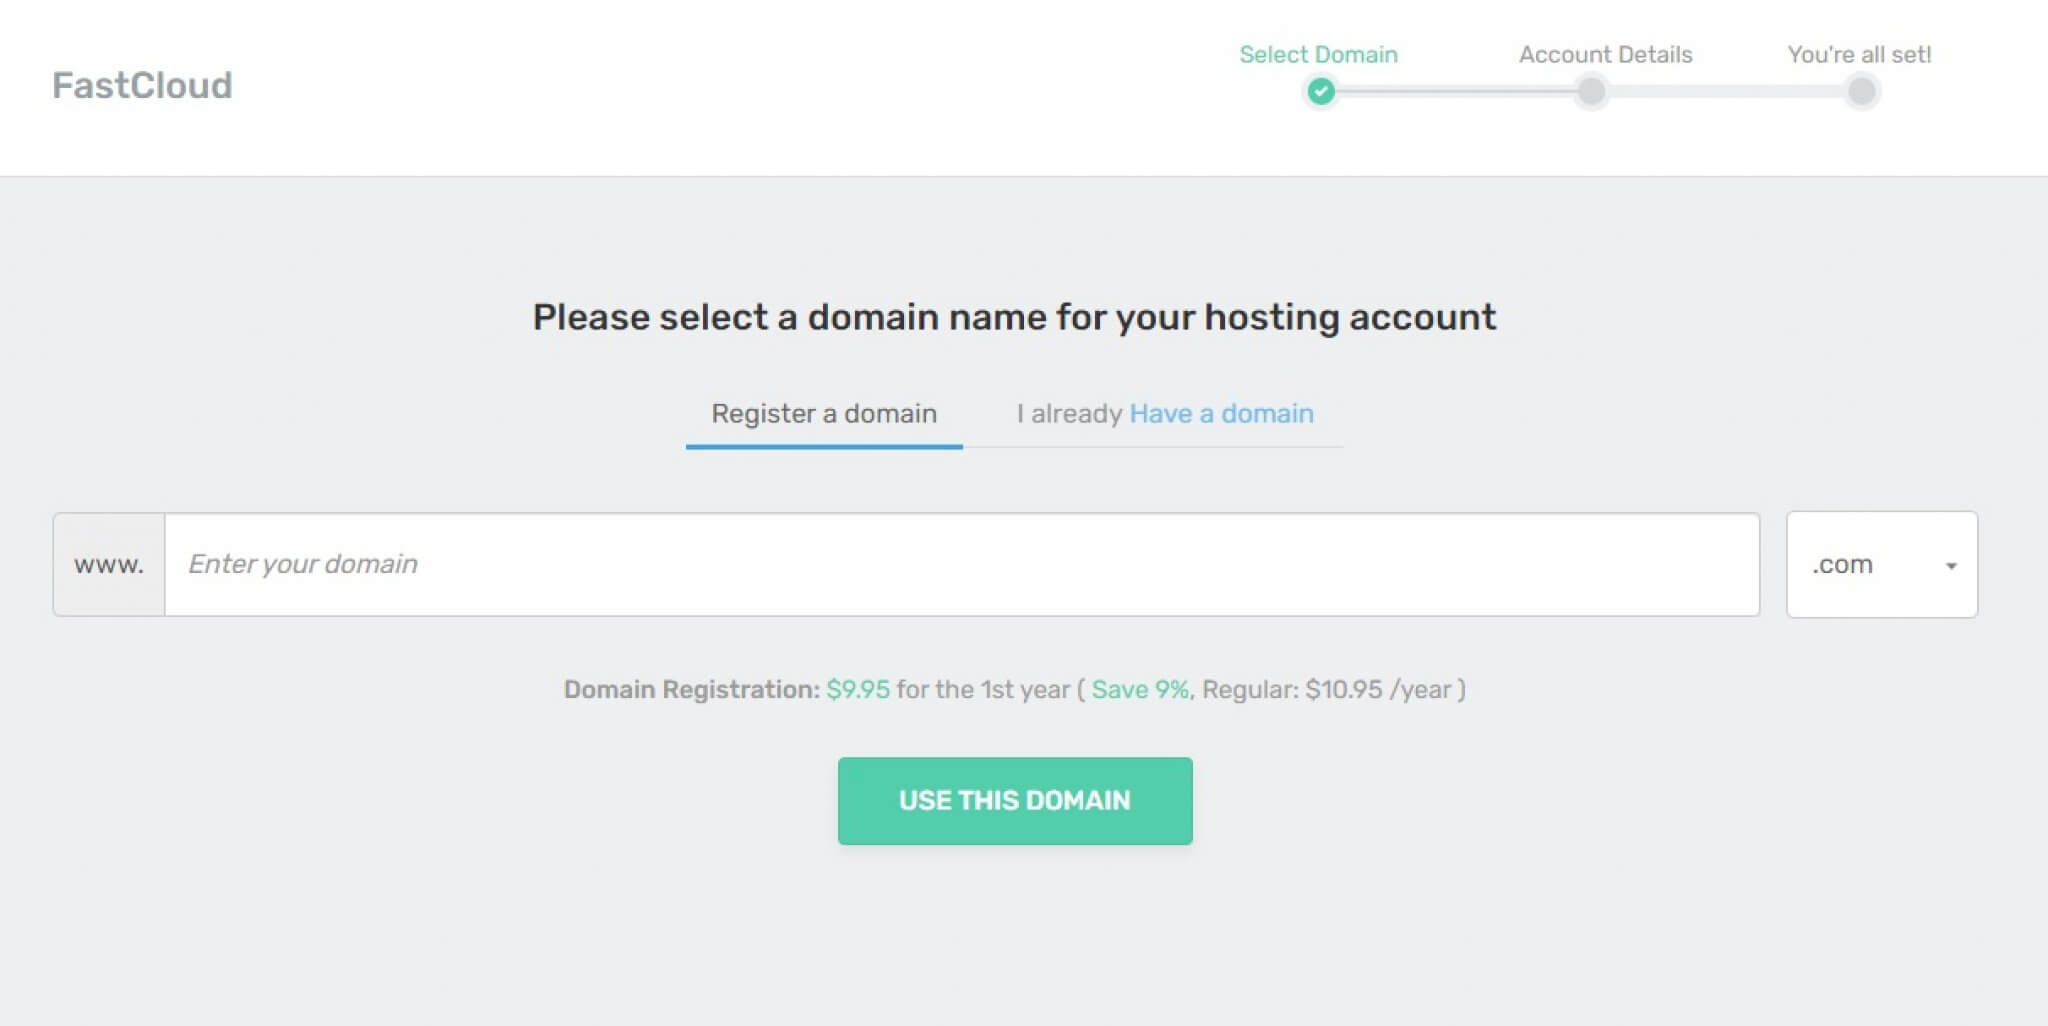Viewport: 2048px width, 1026px height.
Task: Click the Domain Registration label
Action: (688, 688)
